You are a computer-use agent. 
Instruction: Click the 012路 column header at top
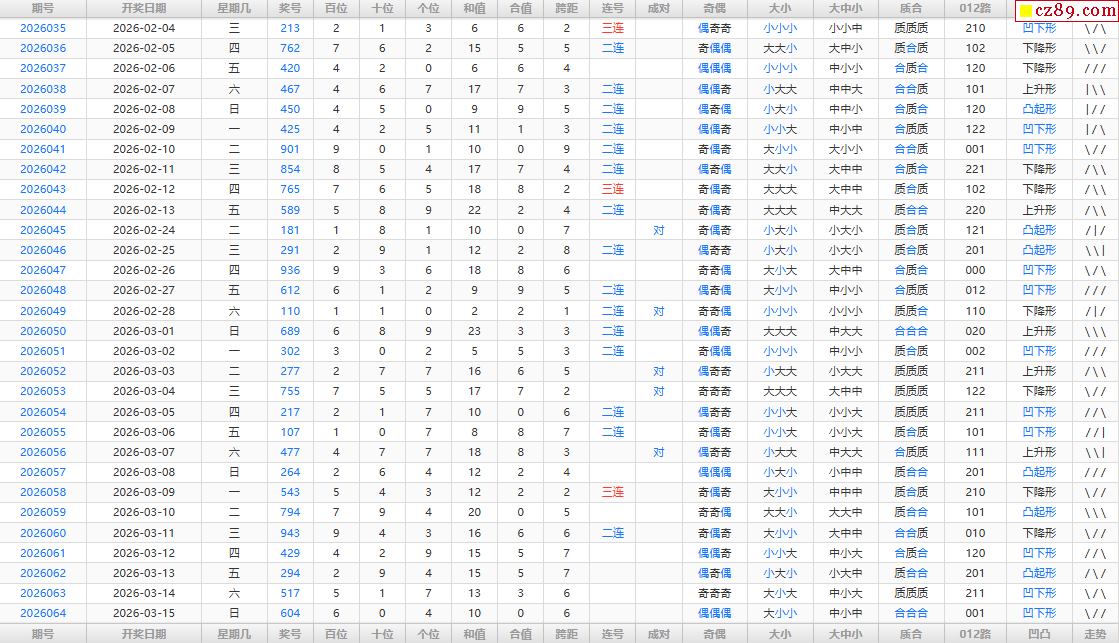click(x=974, y=8)
